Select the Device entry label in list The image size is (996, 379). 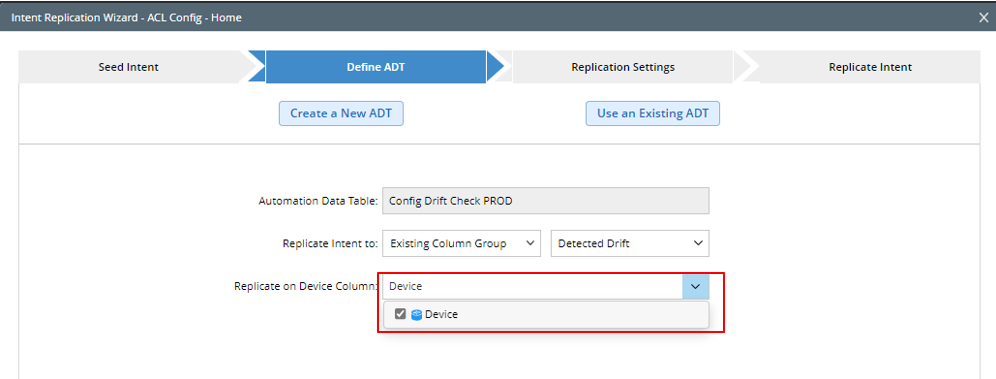(441, 314)
